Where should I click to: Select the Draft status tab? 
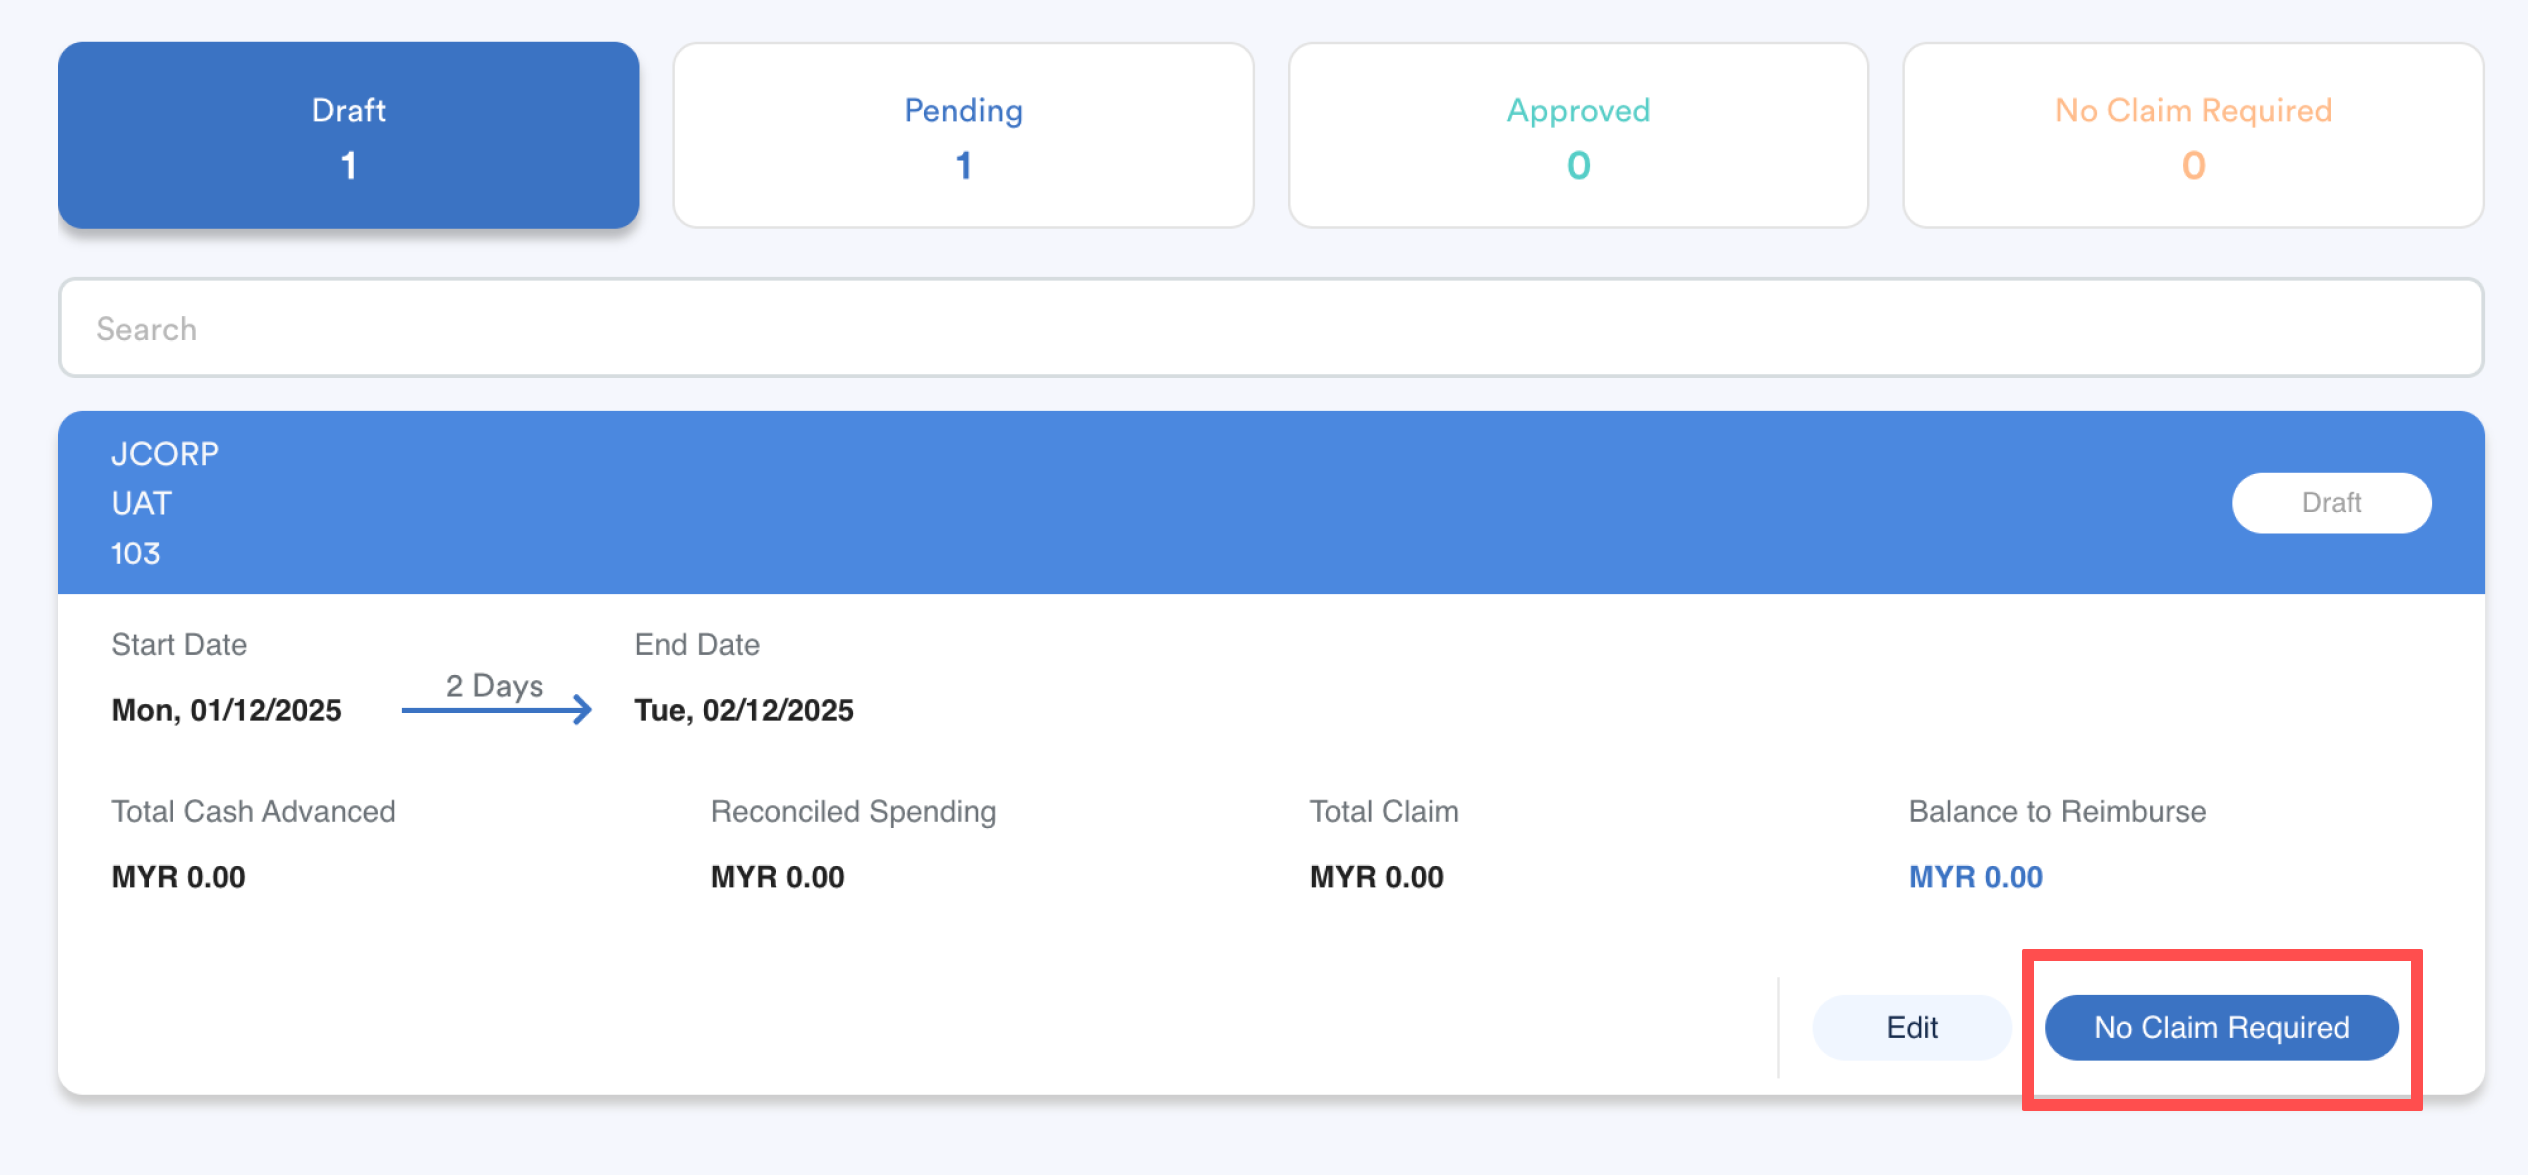click(x=348, y=135)
